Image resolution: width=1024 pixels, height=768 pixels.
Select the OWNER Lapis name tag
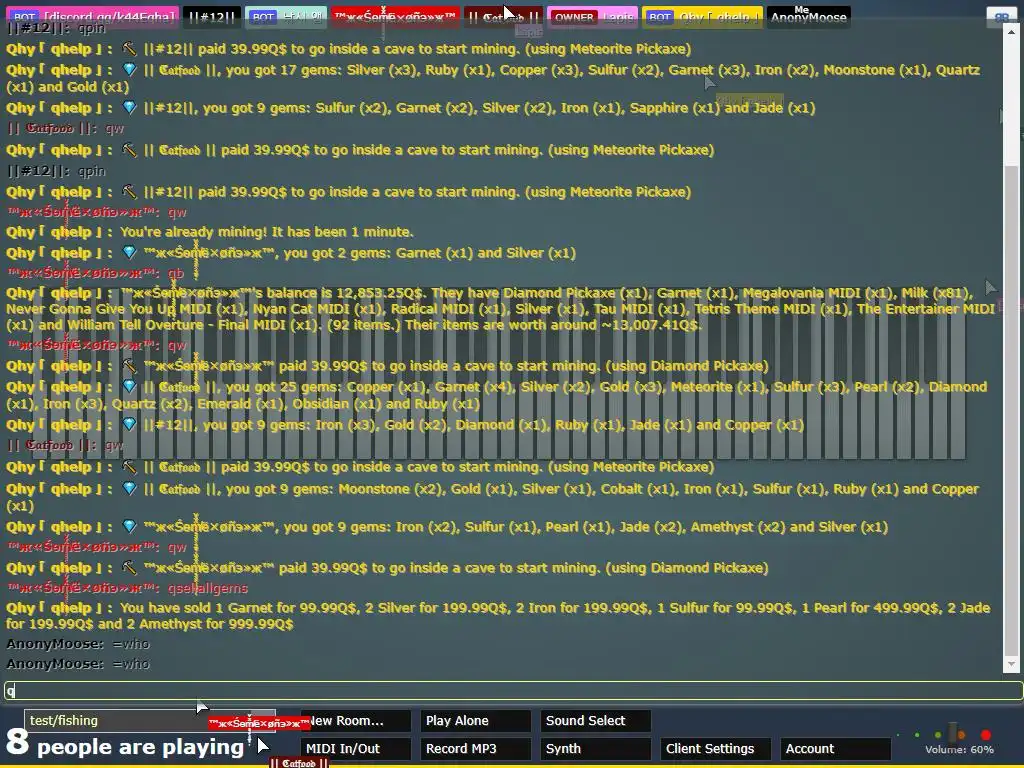592,16
